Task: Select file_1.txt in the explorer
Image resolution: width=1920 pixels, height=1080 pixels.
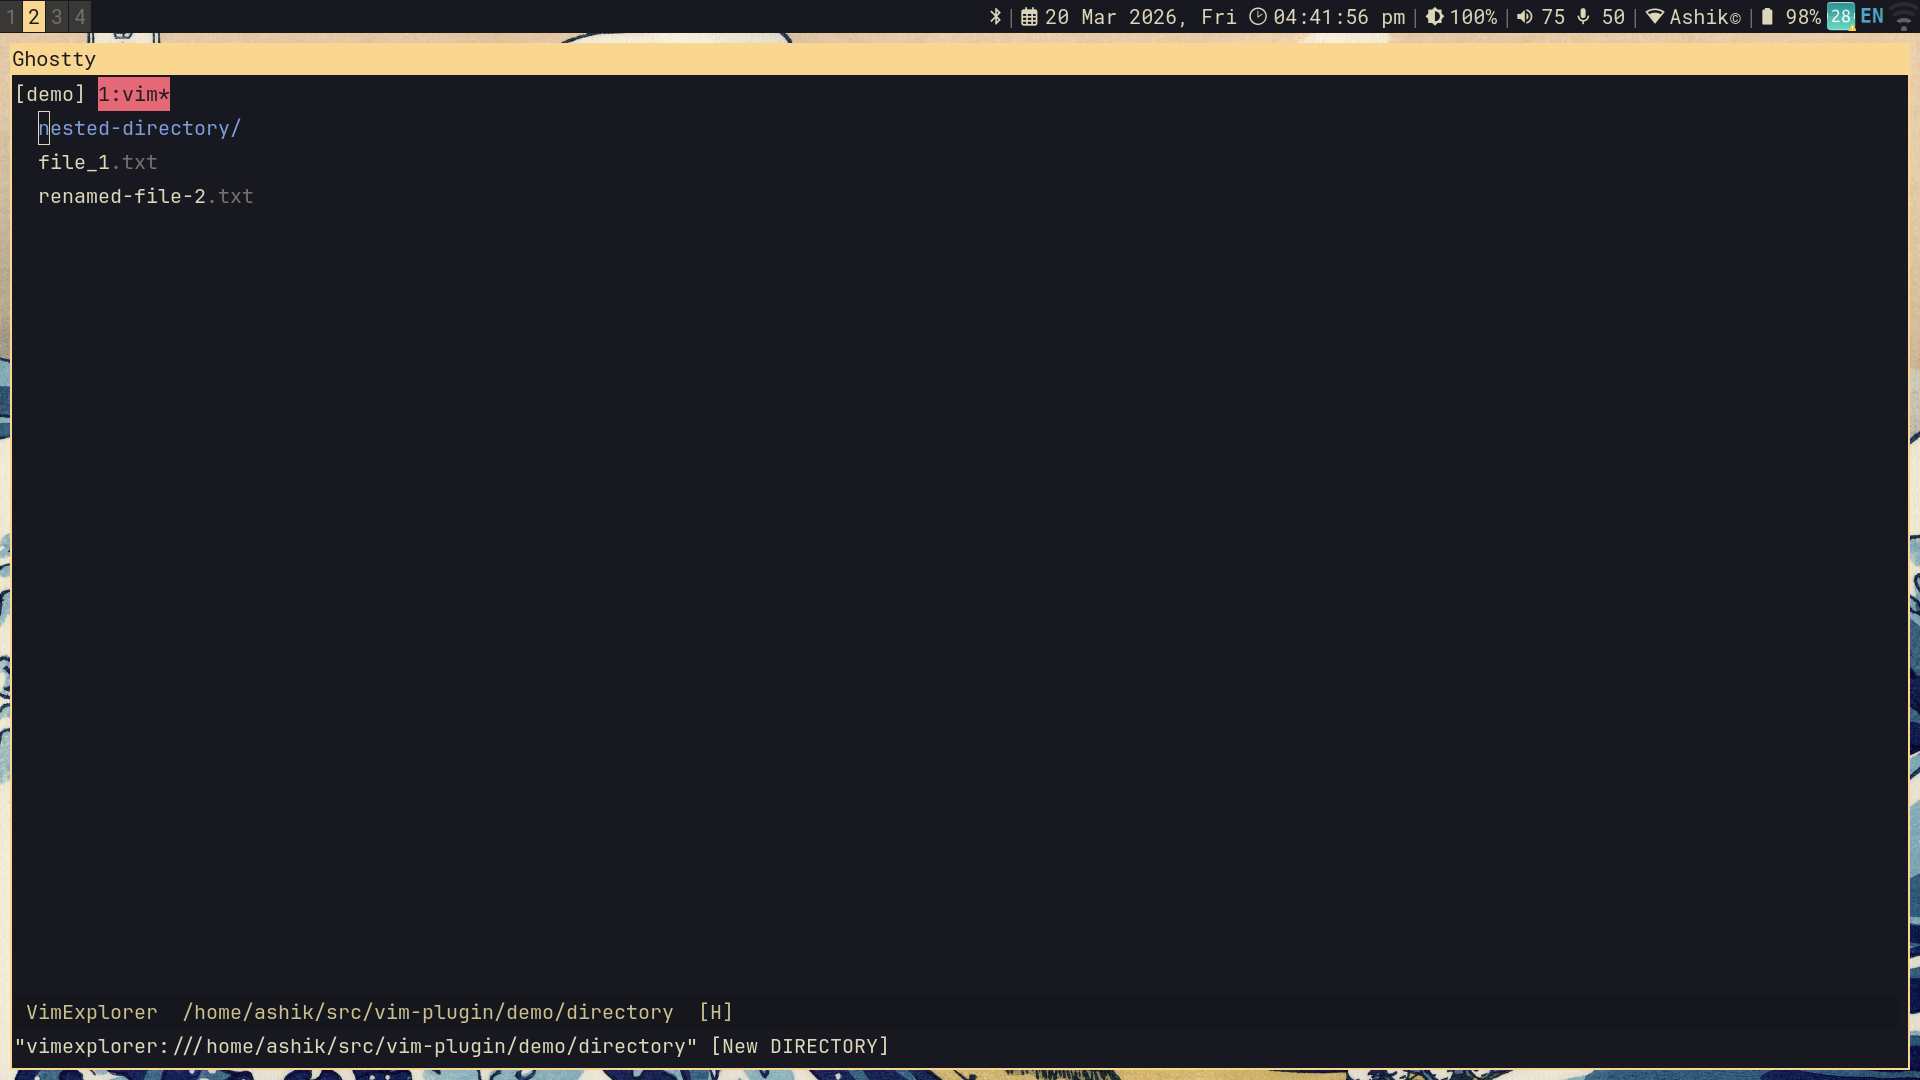Action: [x=97, y=162]
